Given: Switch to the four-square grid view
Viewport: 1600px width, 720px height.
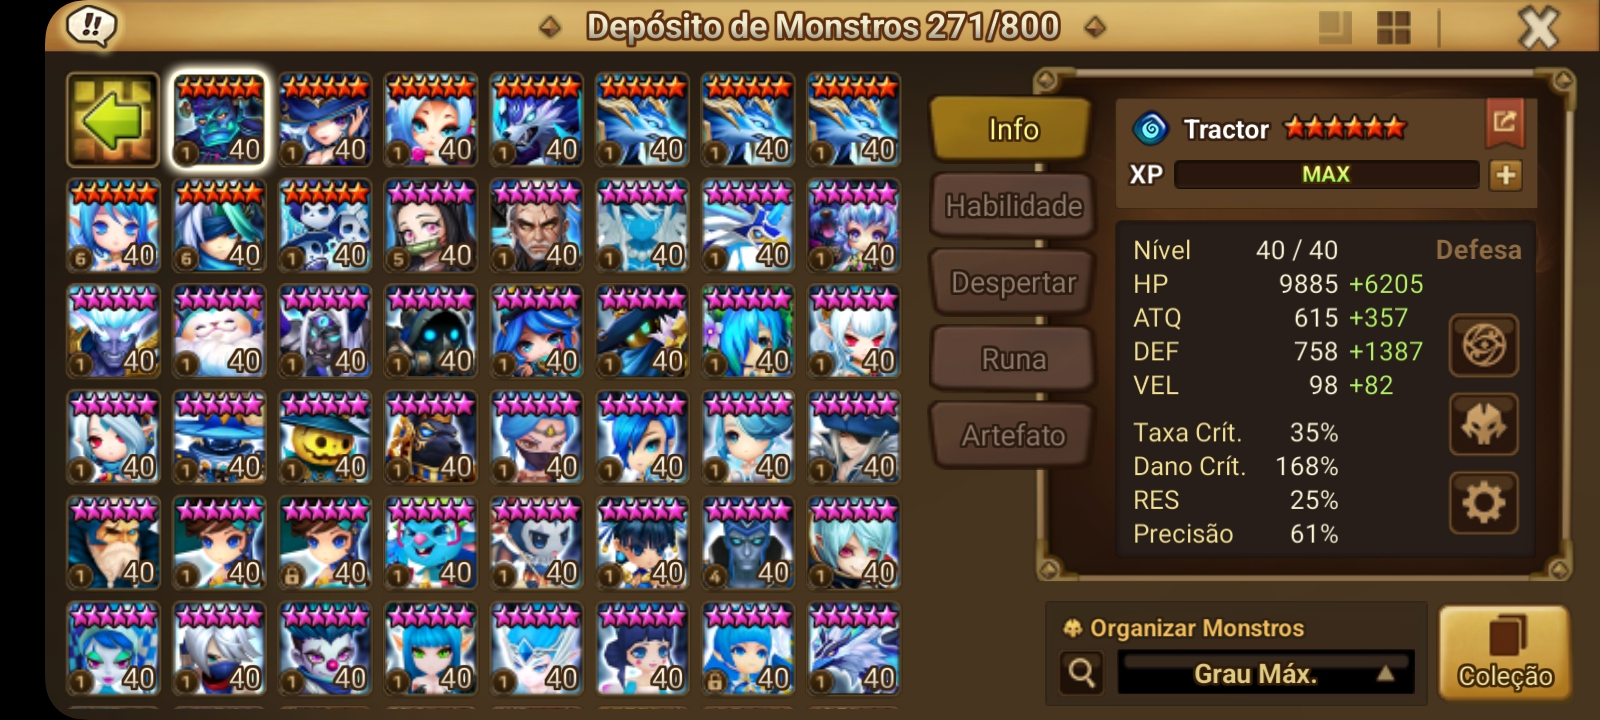Looking at the screenshot, I should (x=1394, y=28).
